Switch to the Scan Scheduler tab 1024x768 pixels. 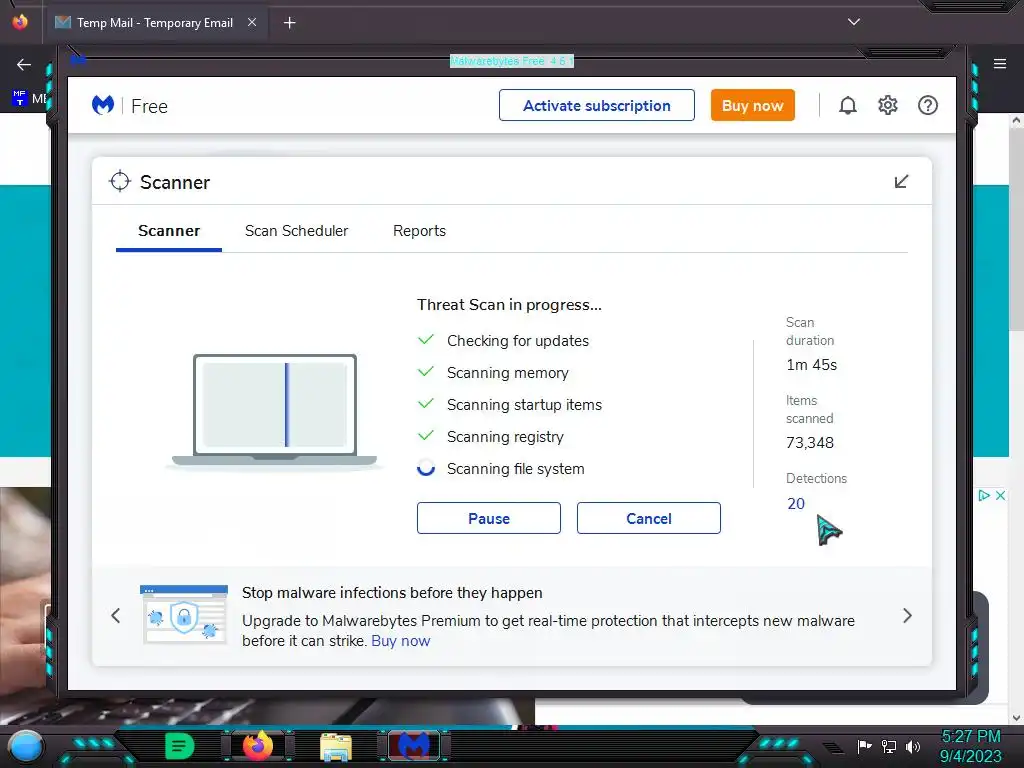[x=296, y=231]
